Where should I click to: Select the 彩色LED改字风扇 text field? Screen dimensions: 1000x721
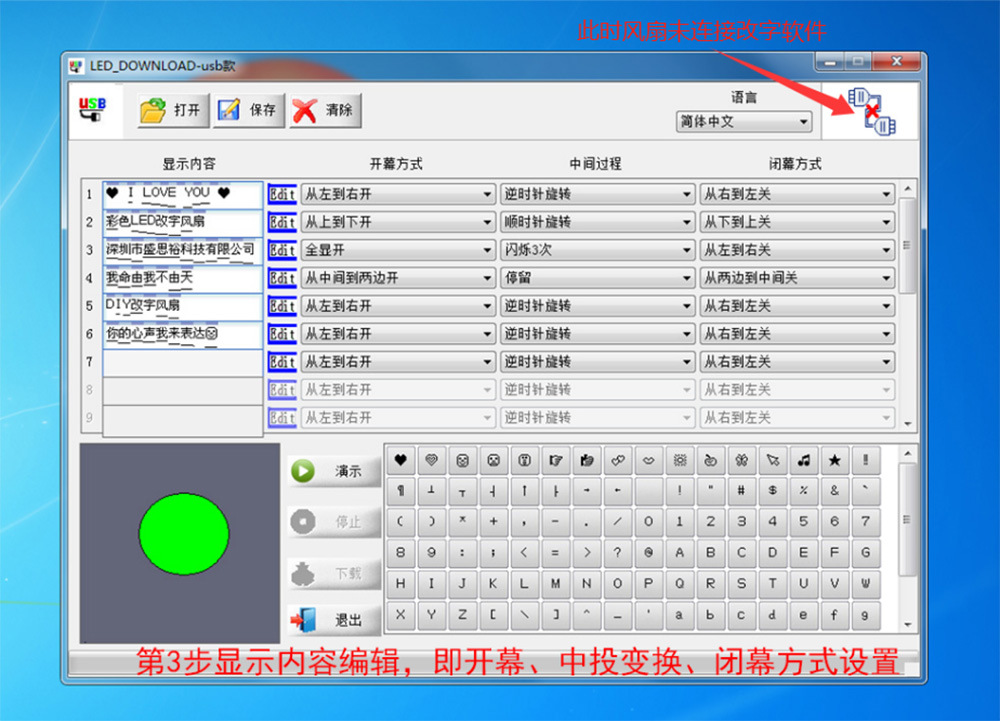point(182,222)
